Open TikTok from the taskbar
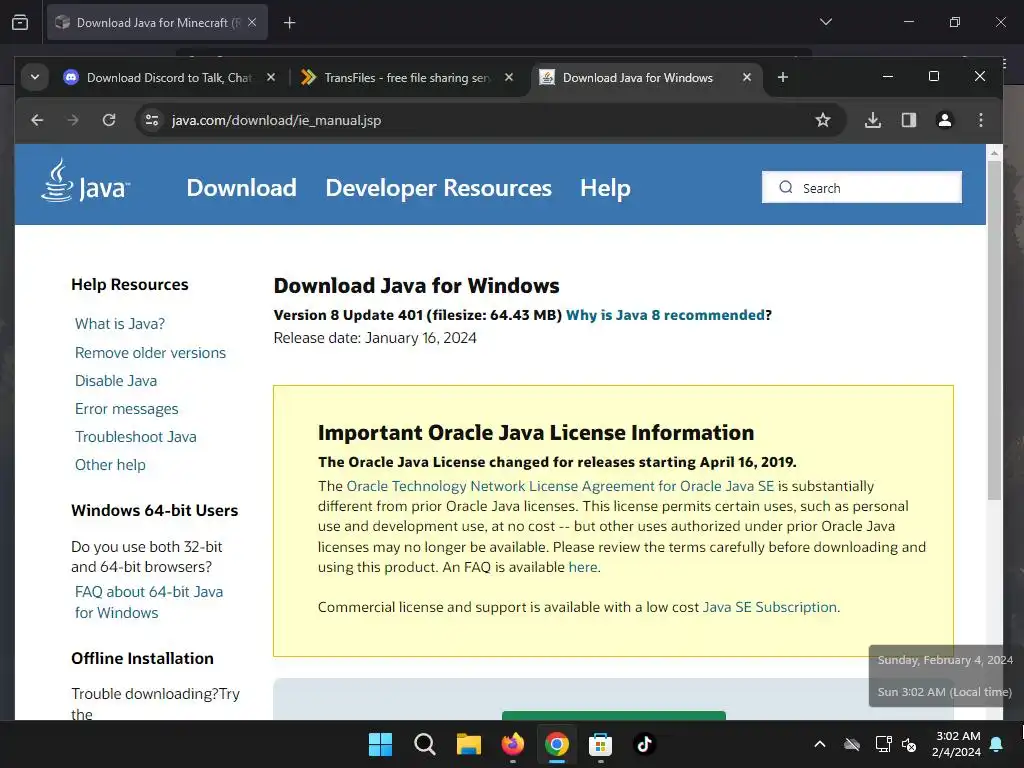Image resolution: width=1024 pixels, height=768 pixels. [645, 744]
